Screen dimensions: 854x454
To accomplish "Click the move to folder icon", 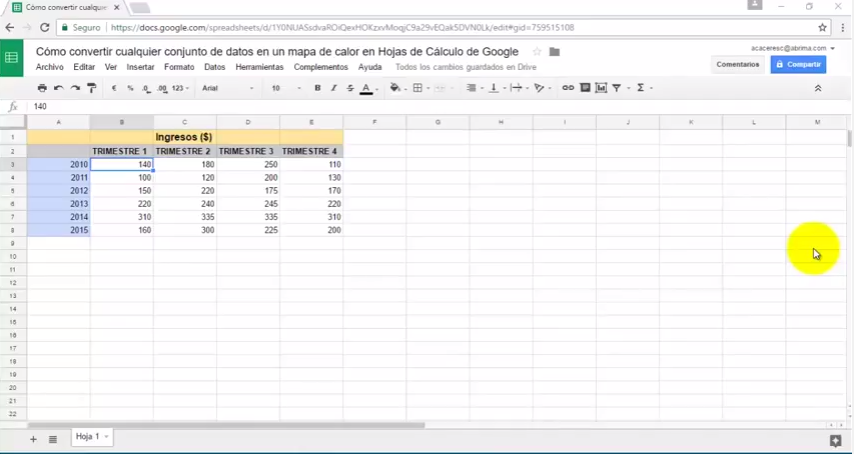I will click(x=555, y=52).
